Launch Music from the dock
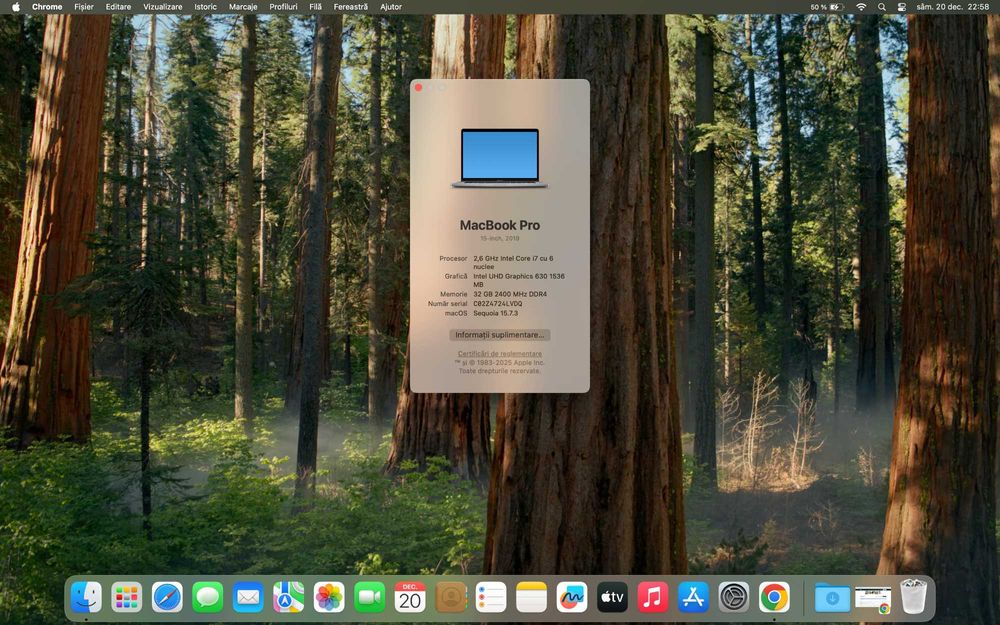The width and height of the screenshot is (1000, 625). [653, 598]
